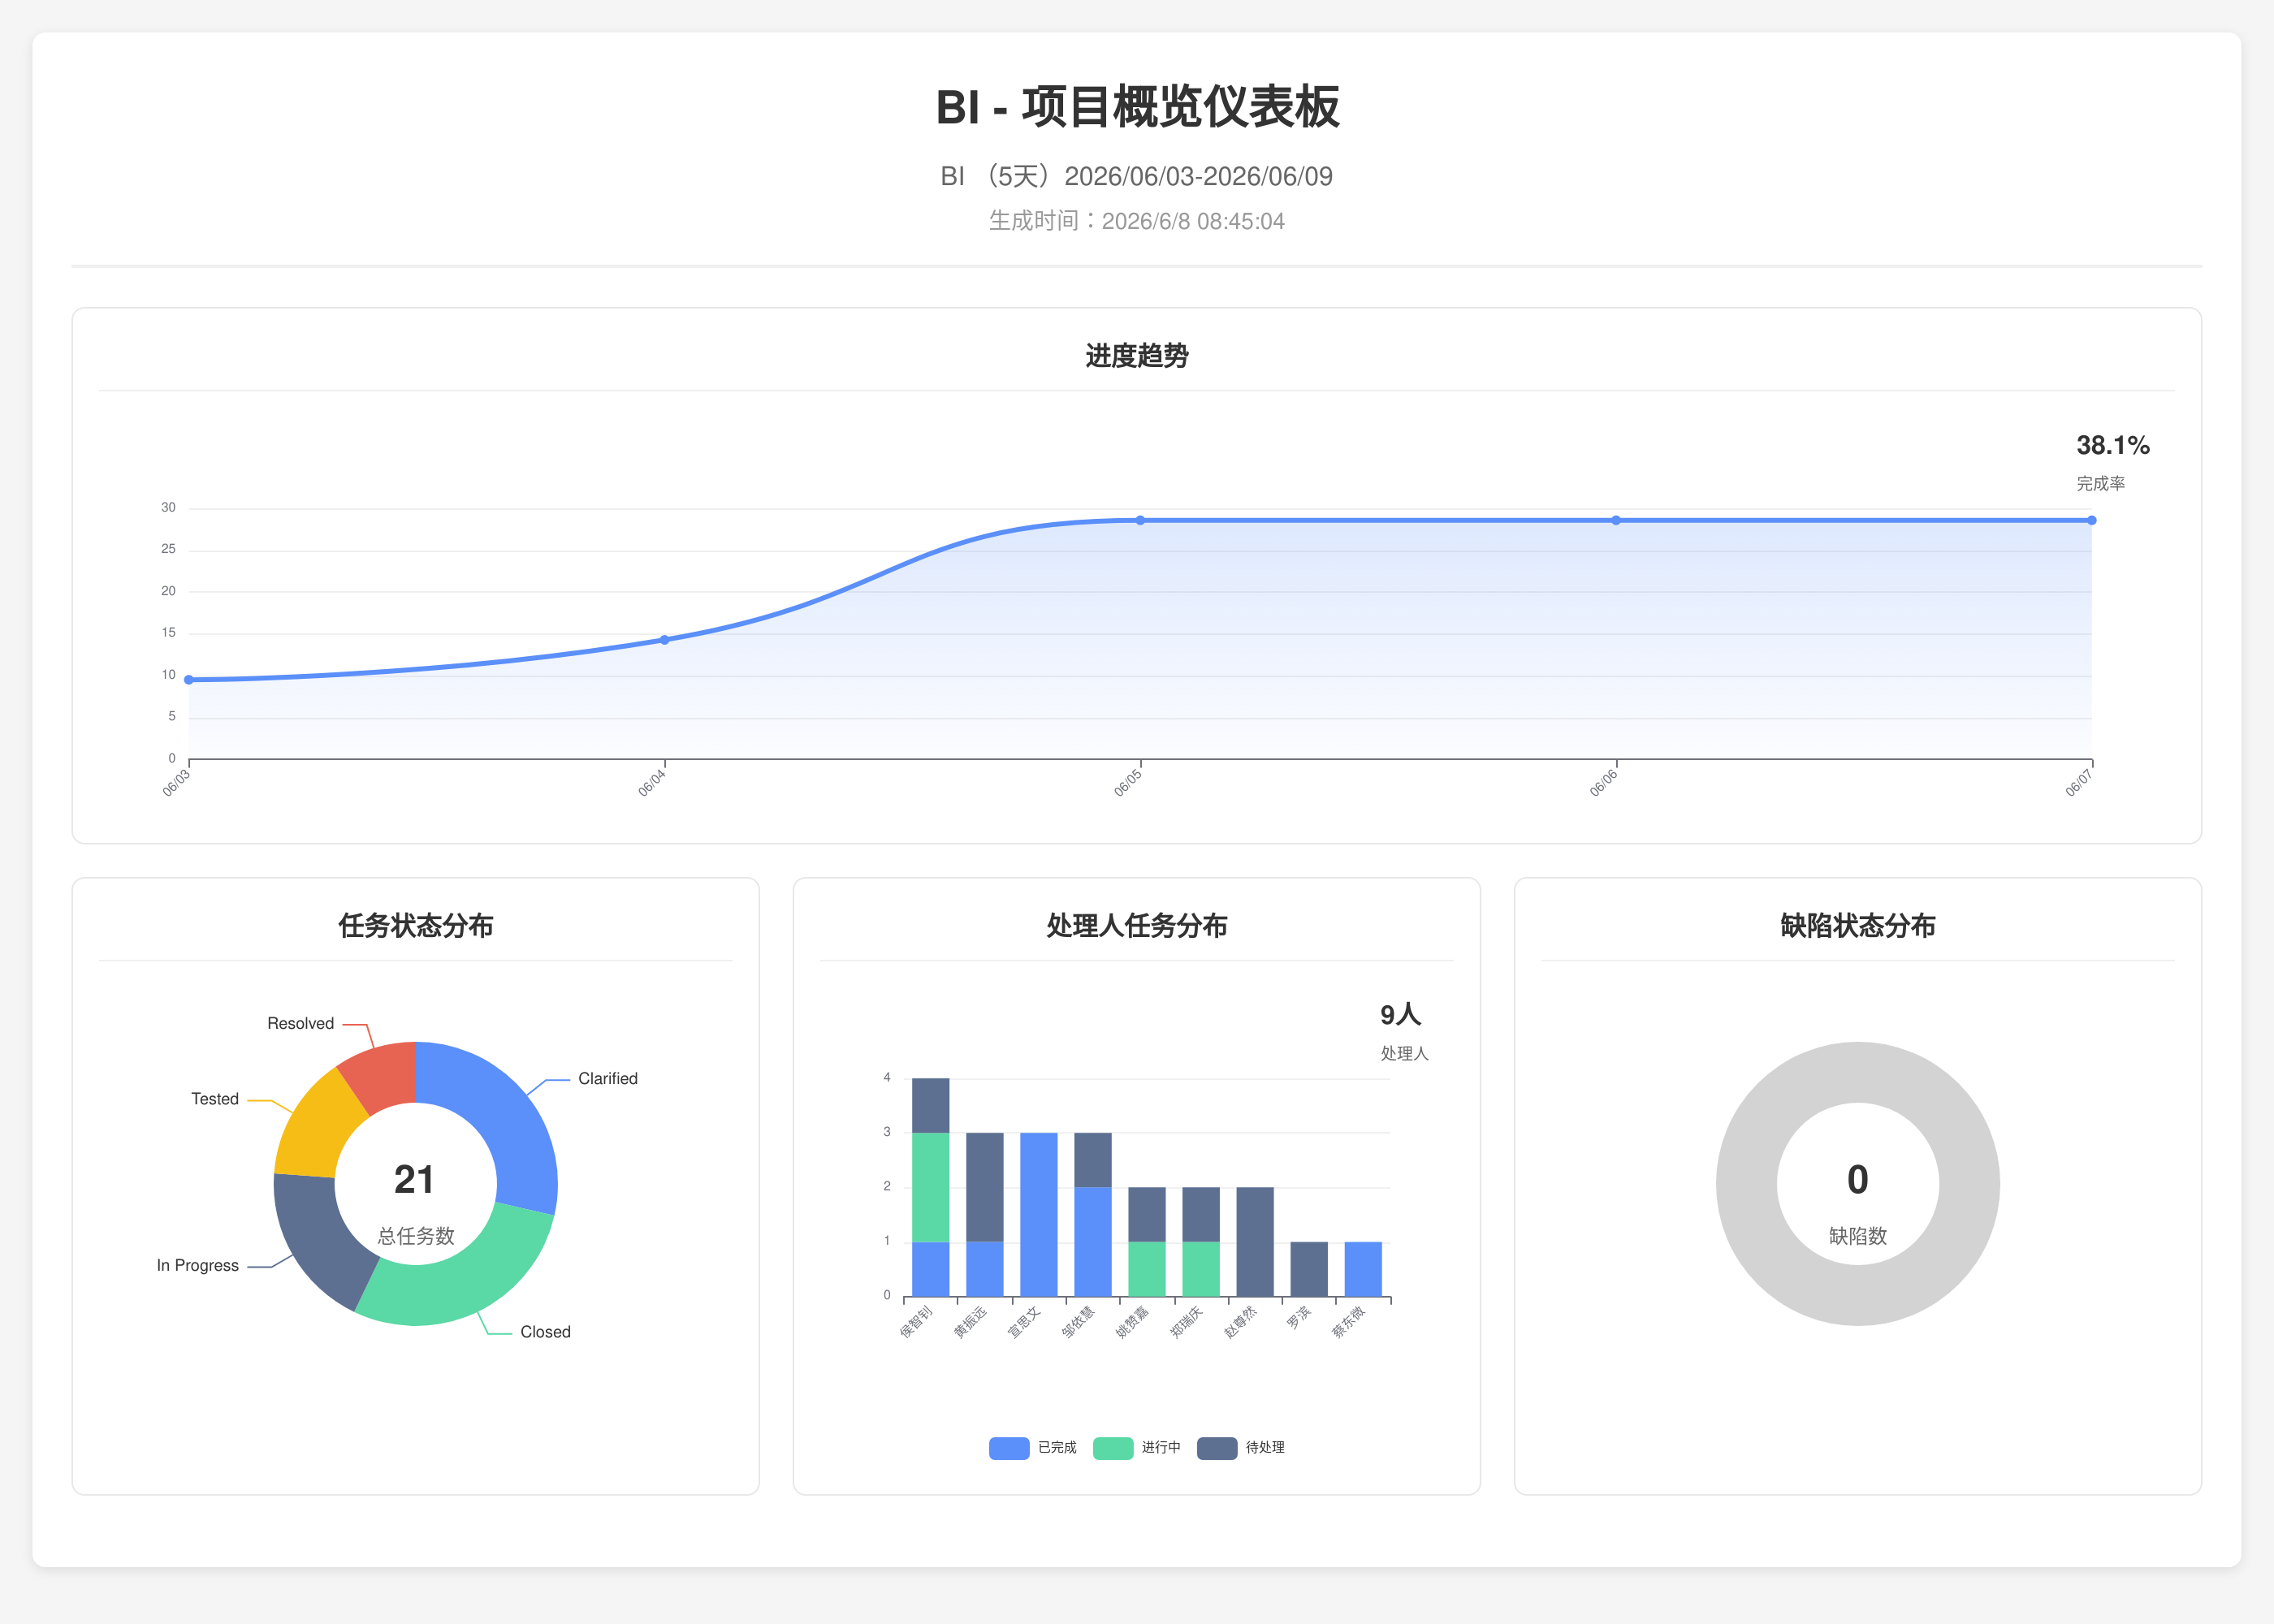Screen dimensions: 2274x1624
Task: Click 赵尊然's dark 待处理 bar
Action: point(1255,1242)
